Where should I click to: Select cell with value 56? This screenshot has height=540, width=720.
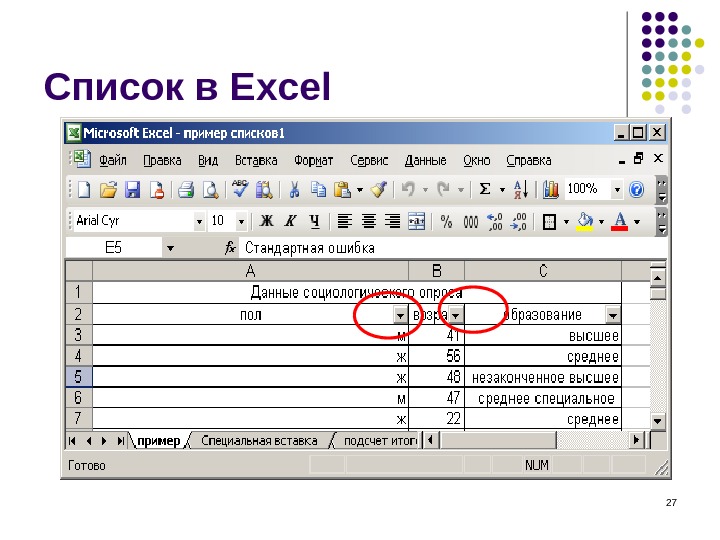437,356
